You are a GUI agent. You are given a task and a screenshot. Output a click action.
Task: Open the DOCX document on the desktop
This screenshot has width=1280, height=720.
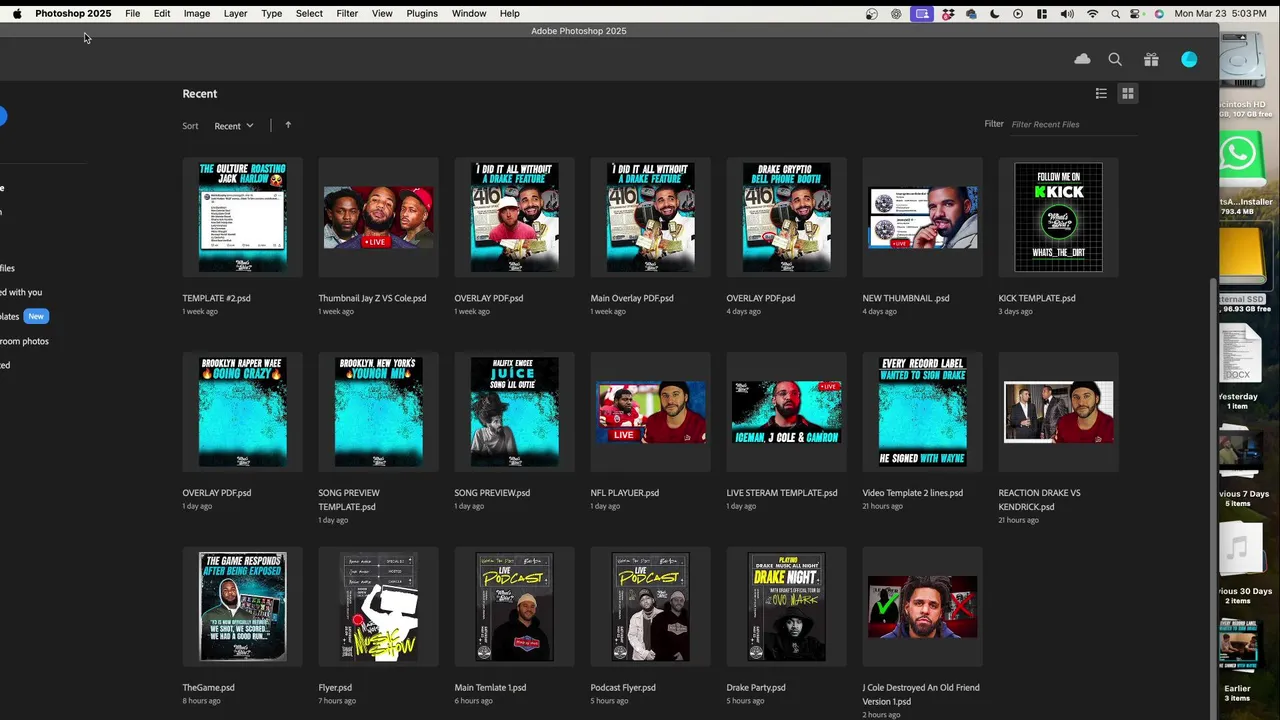[x=1241, y=355]
